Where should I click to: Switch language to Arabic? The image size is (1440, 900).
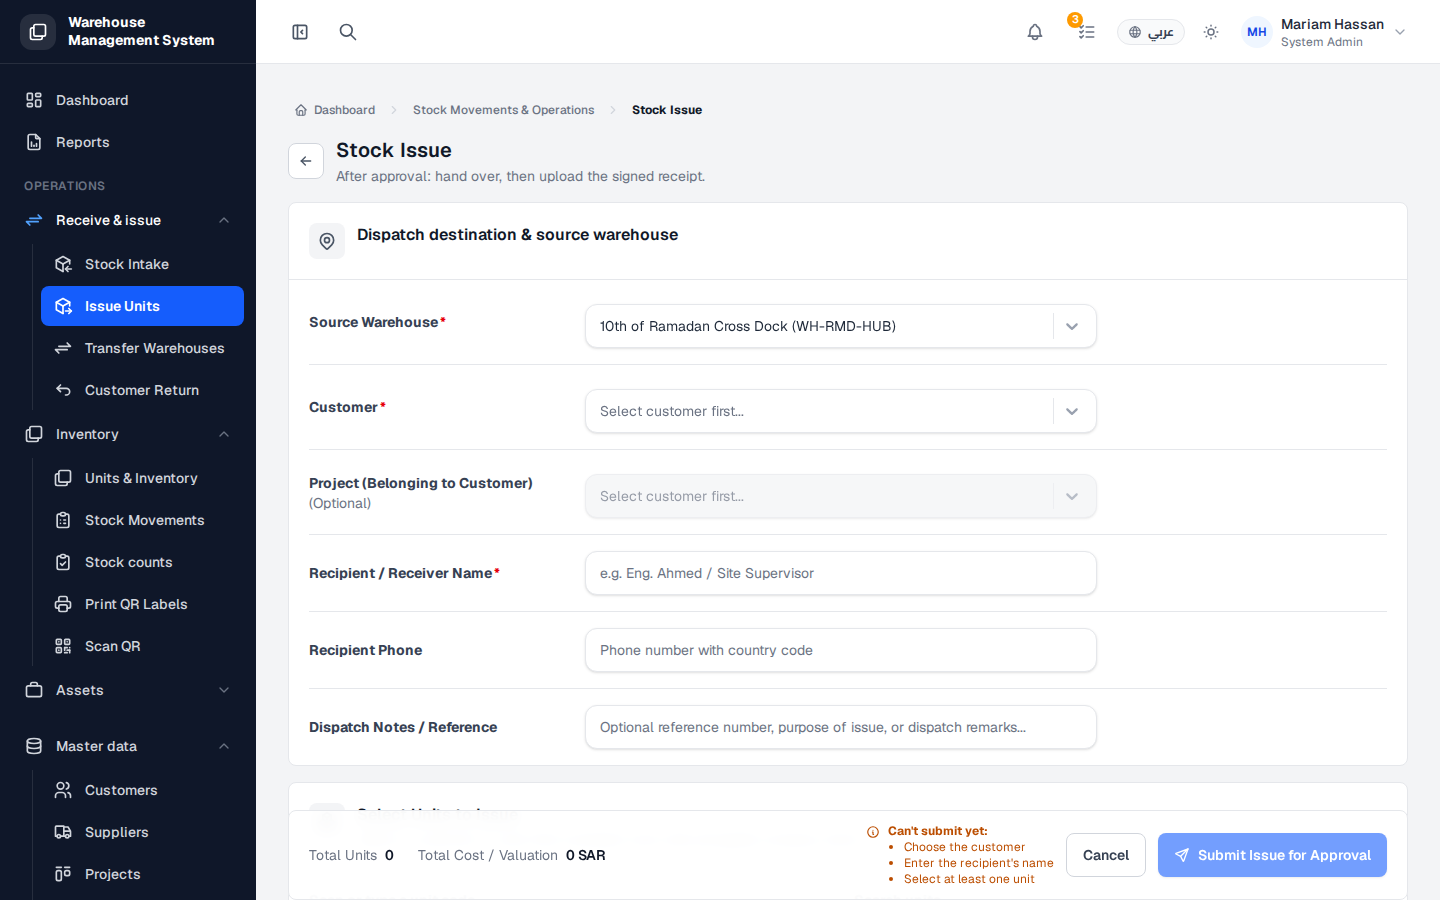[x=1151, y=32]
